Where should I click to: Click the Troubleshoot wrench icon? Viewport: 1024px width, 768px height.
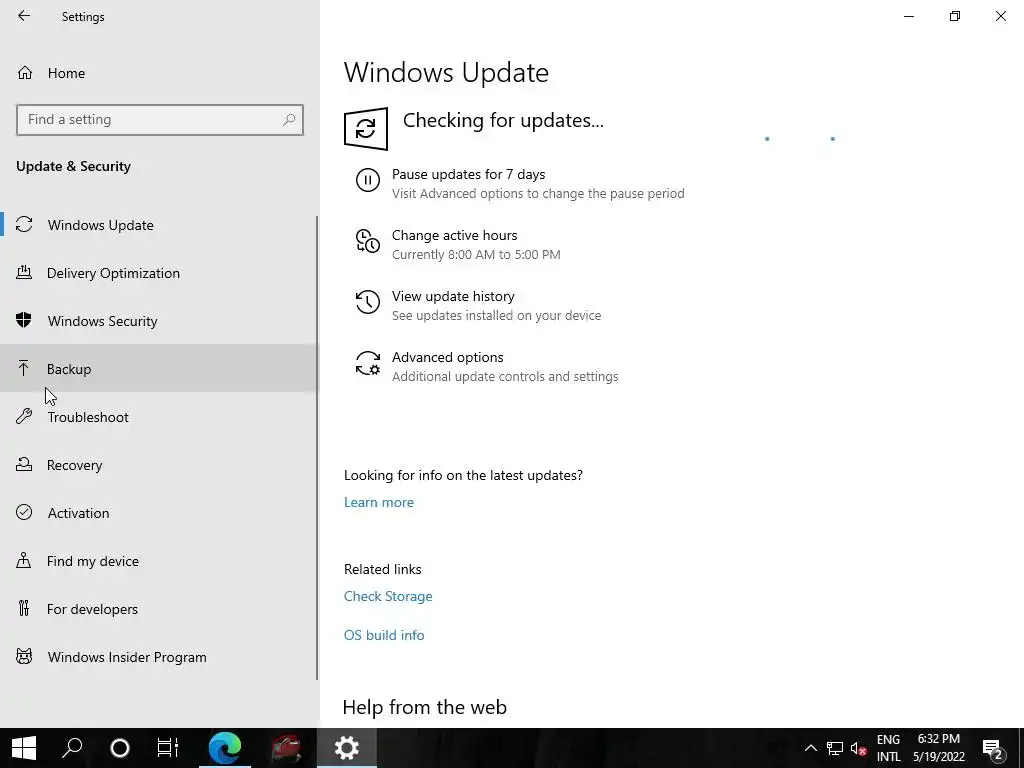pos(24,416)
